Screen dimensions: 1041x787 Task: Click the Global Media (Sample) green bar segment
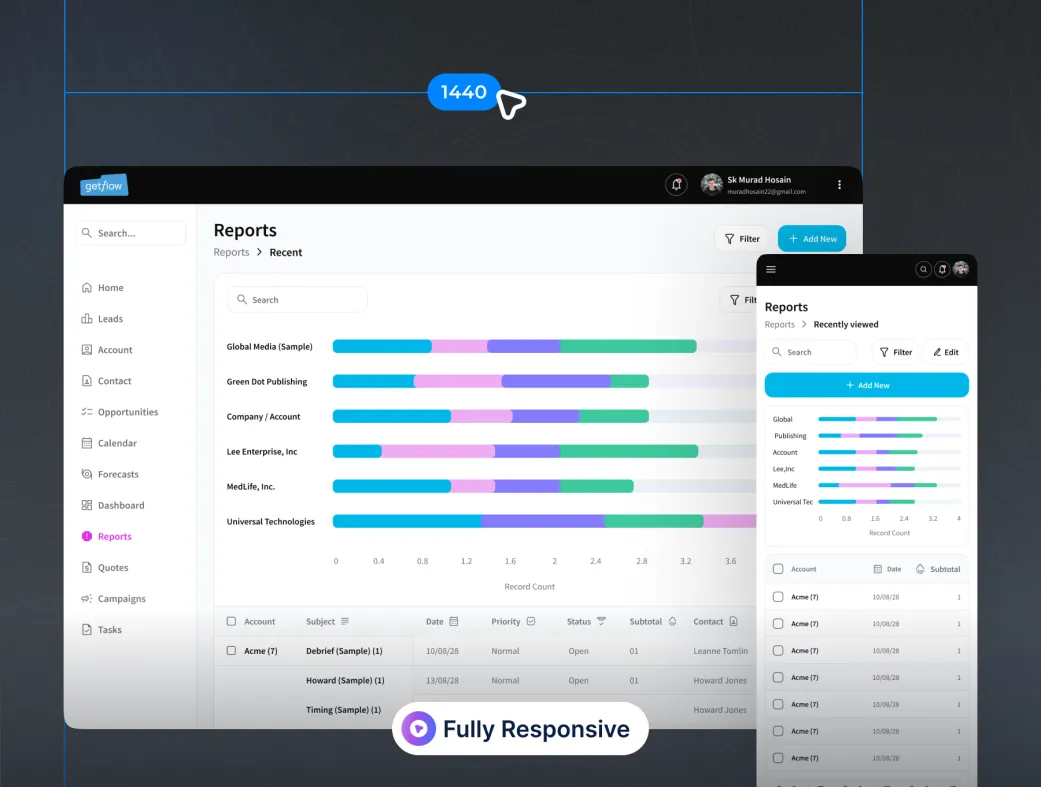tap(628, 346)
